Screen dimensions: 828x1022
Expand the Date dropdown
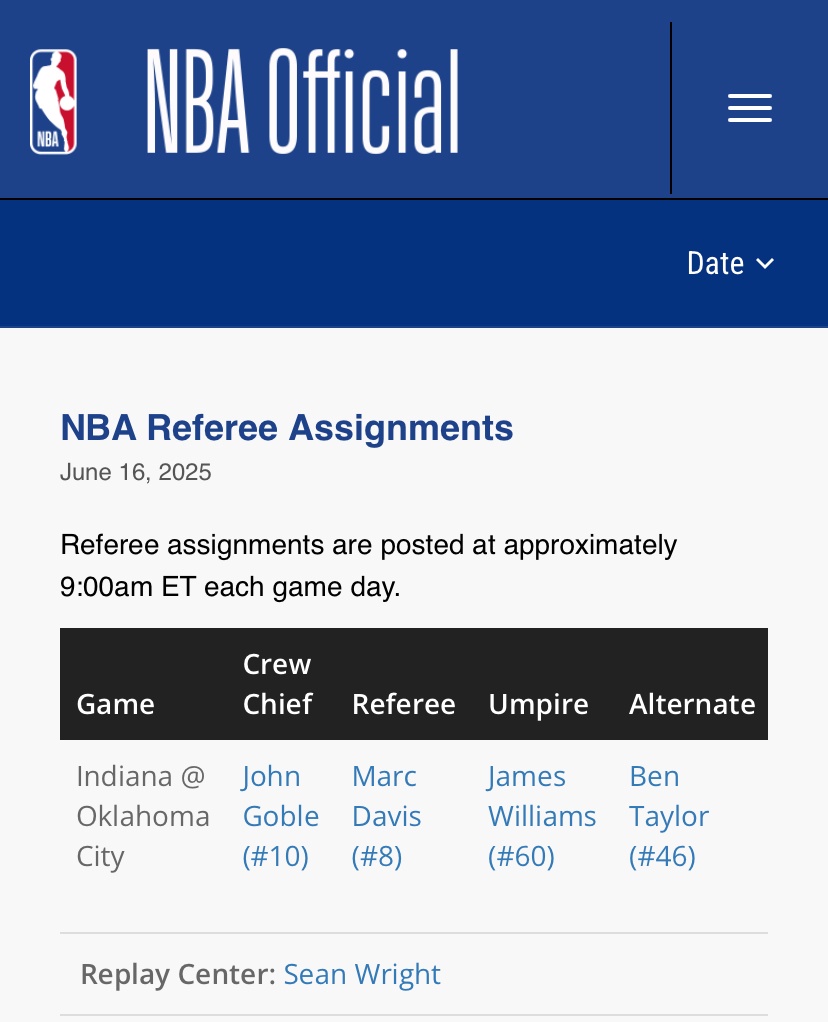pos(730,263)
